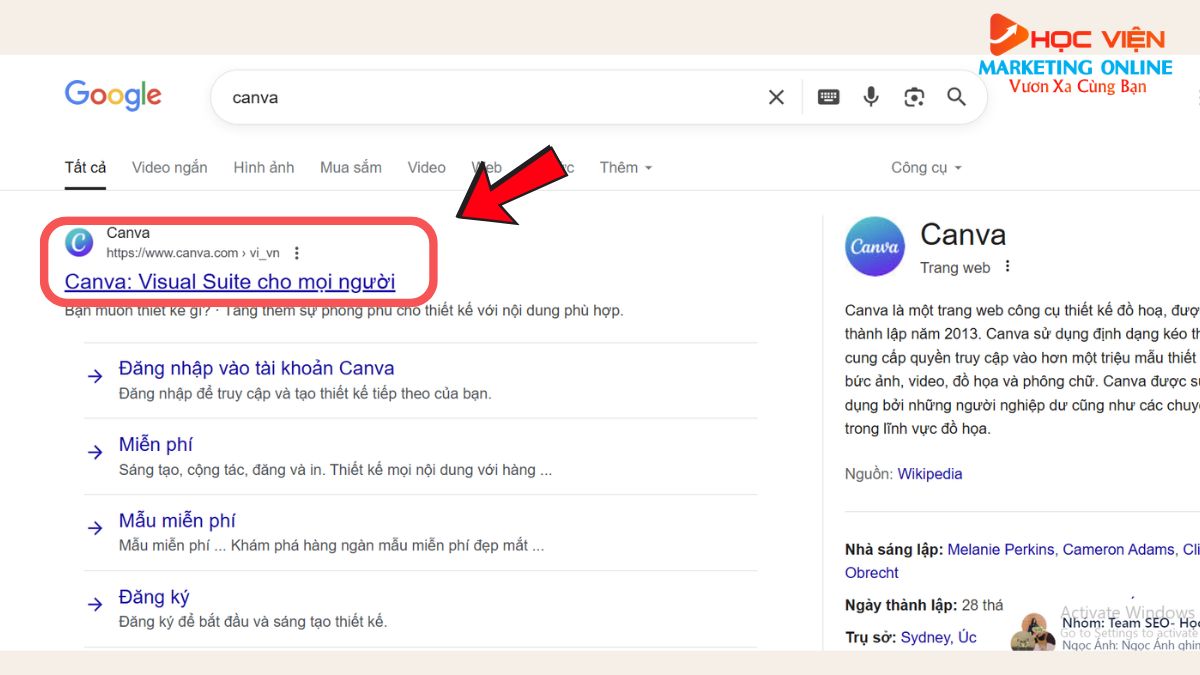Click arrow icon beside Mẫu miễn phí sitelink

point(95,528)
